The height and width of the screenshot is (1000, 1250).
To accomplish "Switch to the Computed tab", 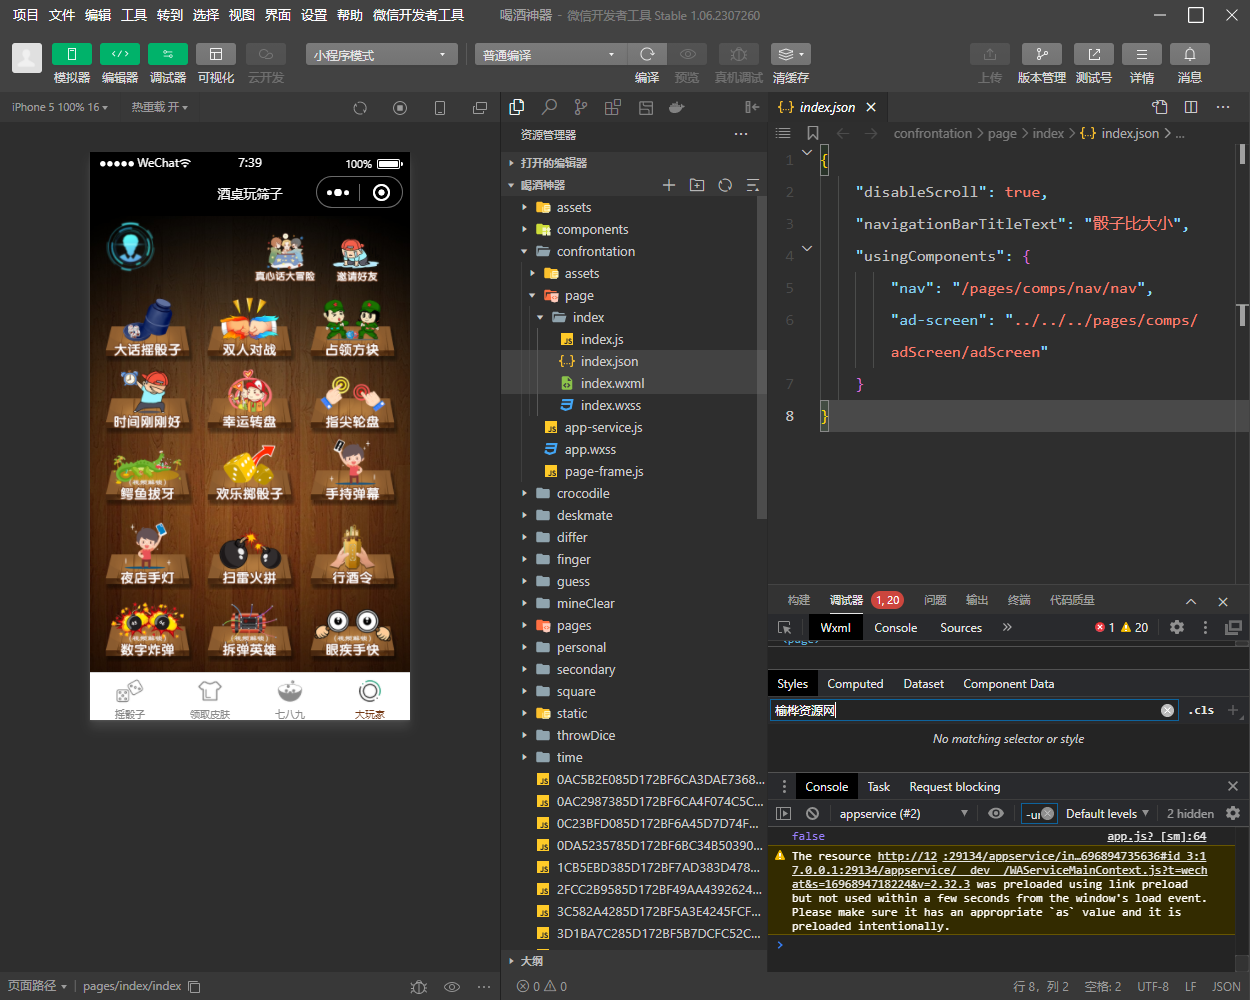I will coord(855,684).
